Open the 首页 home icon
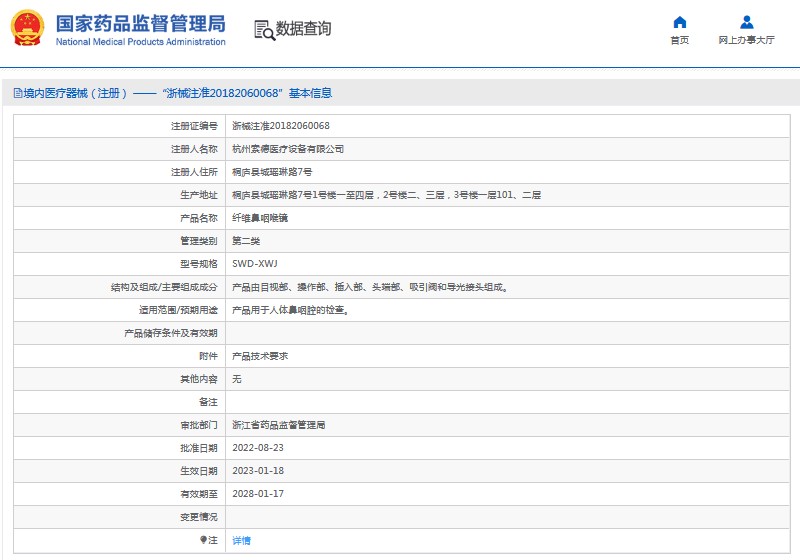 pos(680,22)
